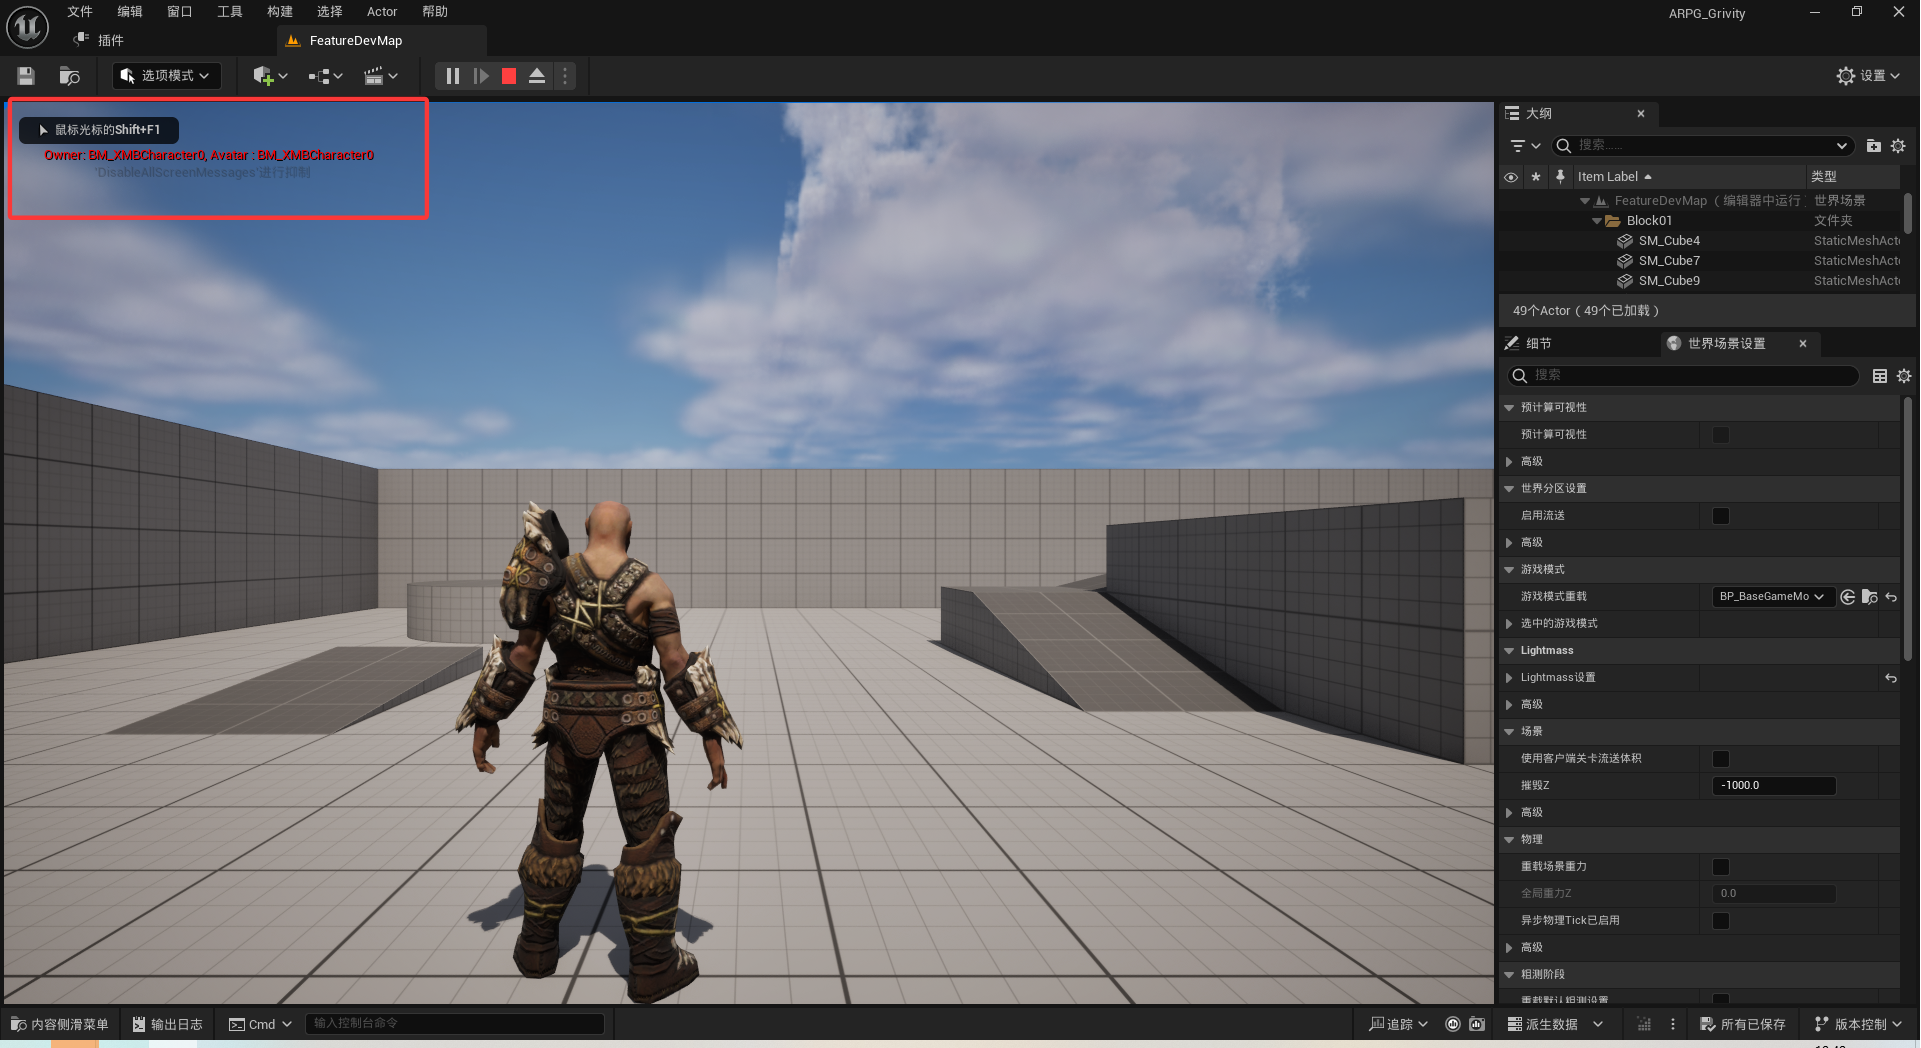Open the 选项模式 mode dropdown
The height and width of the screenshot is (1048, 1921).
(x=166, y=76)
